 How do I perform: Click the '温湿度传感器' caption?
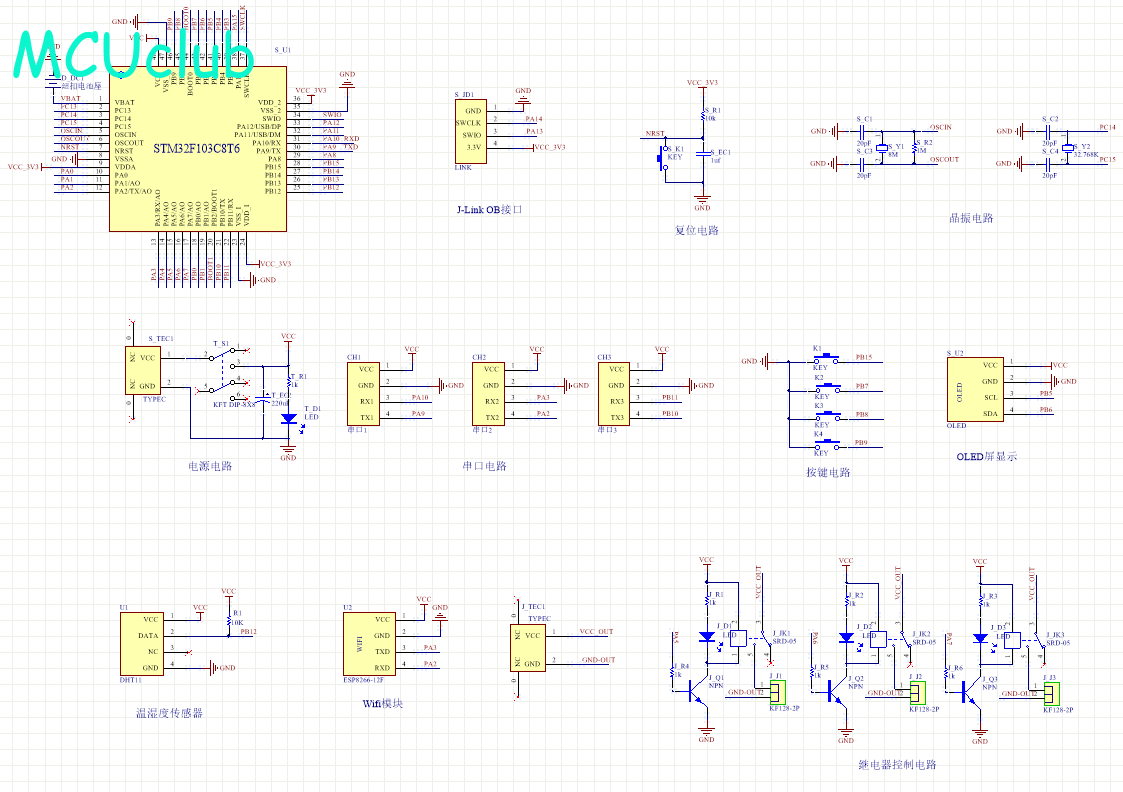170,713
